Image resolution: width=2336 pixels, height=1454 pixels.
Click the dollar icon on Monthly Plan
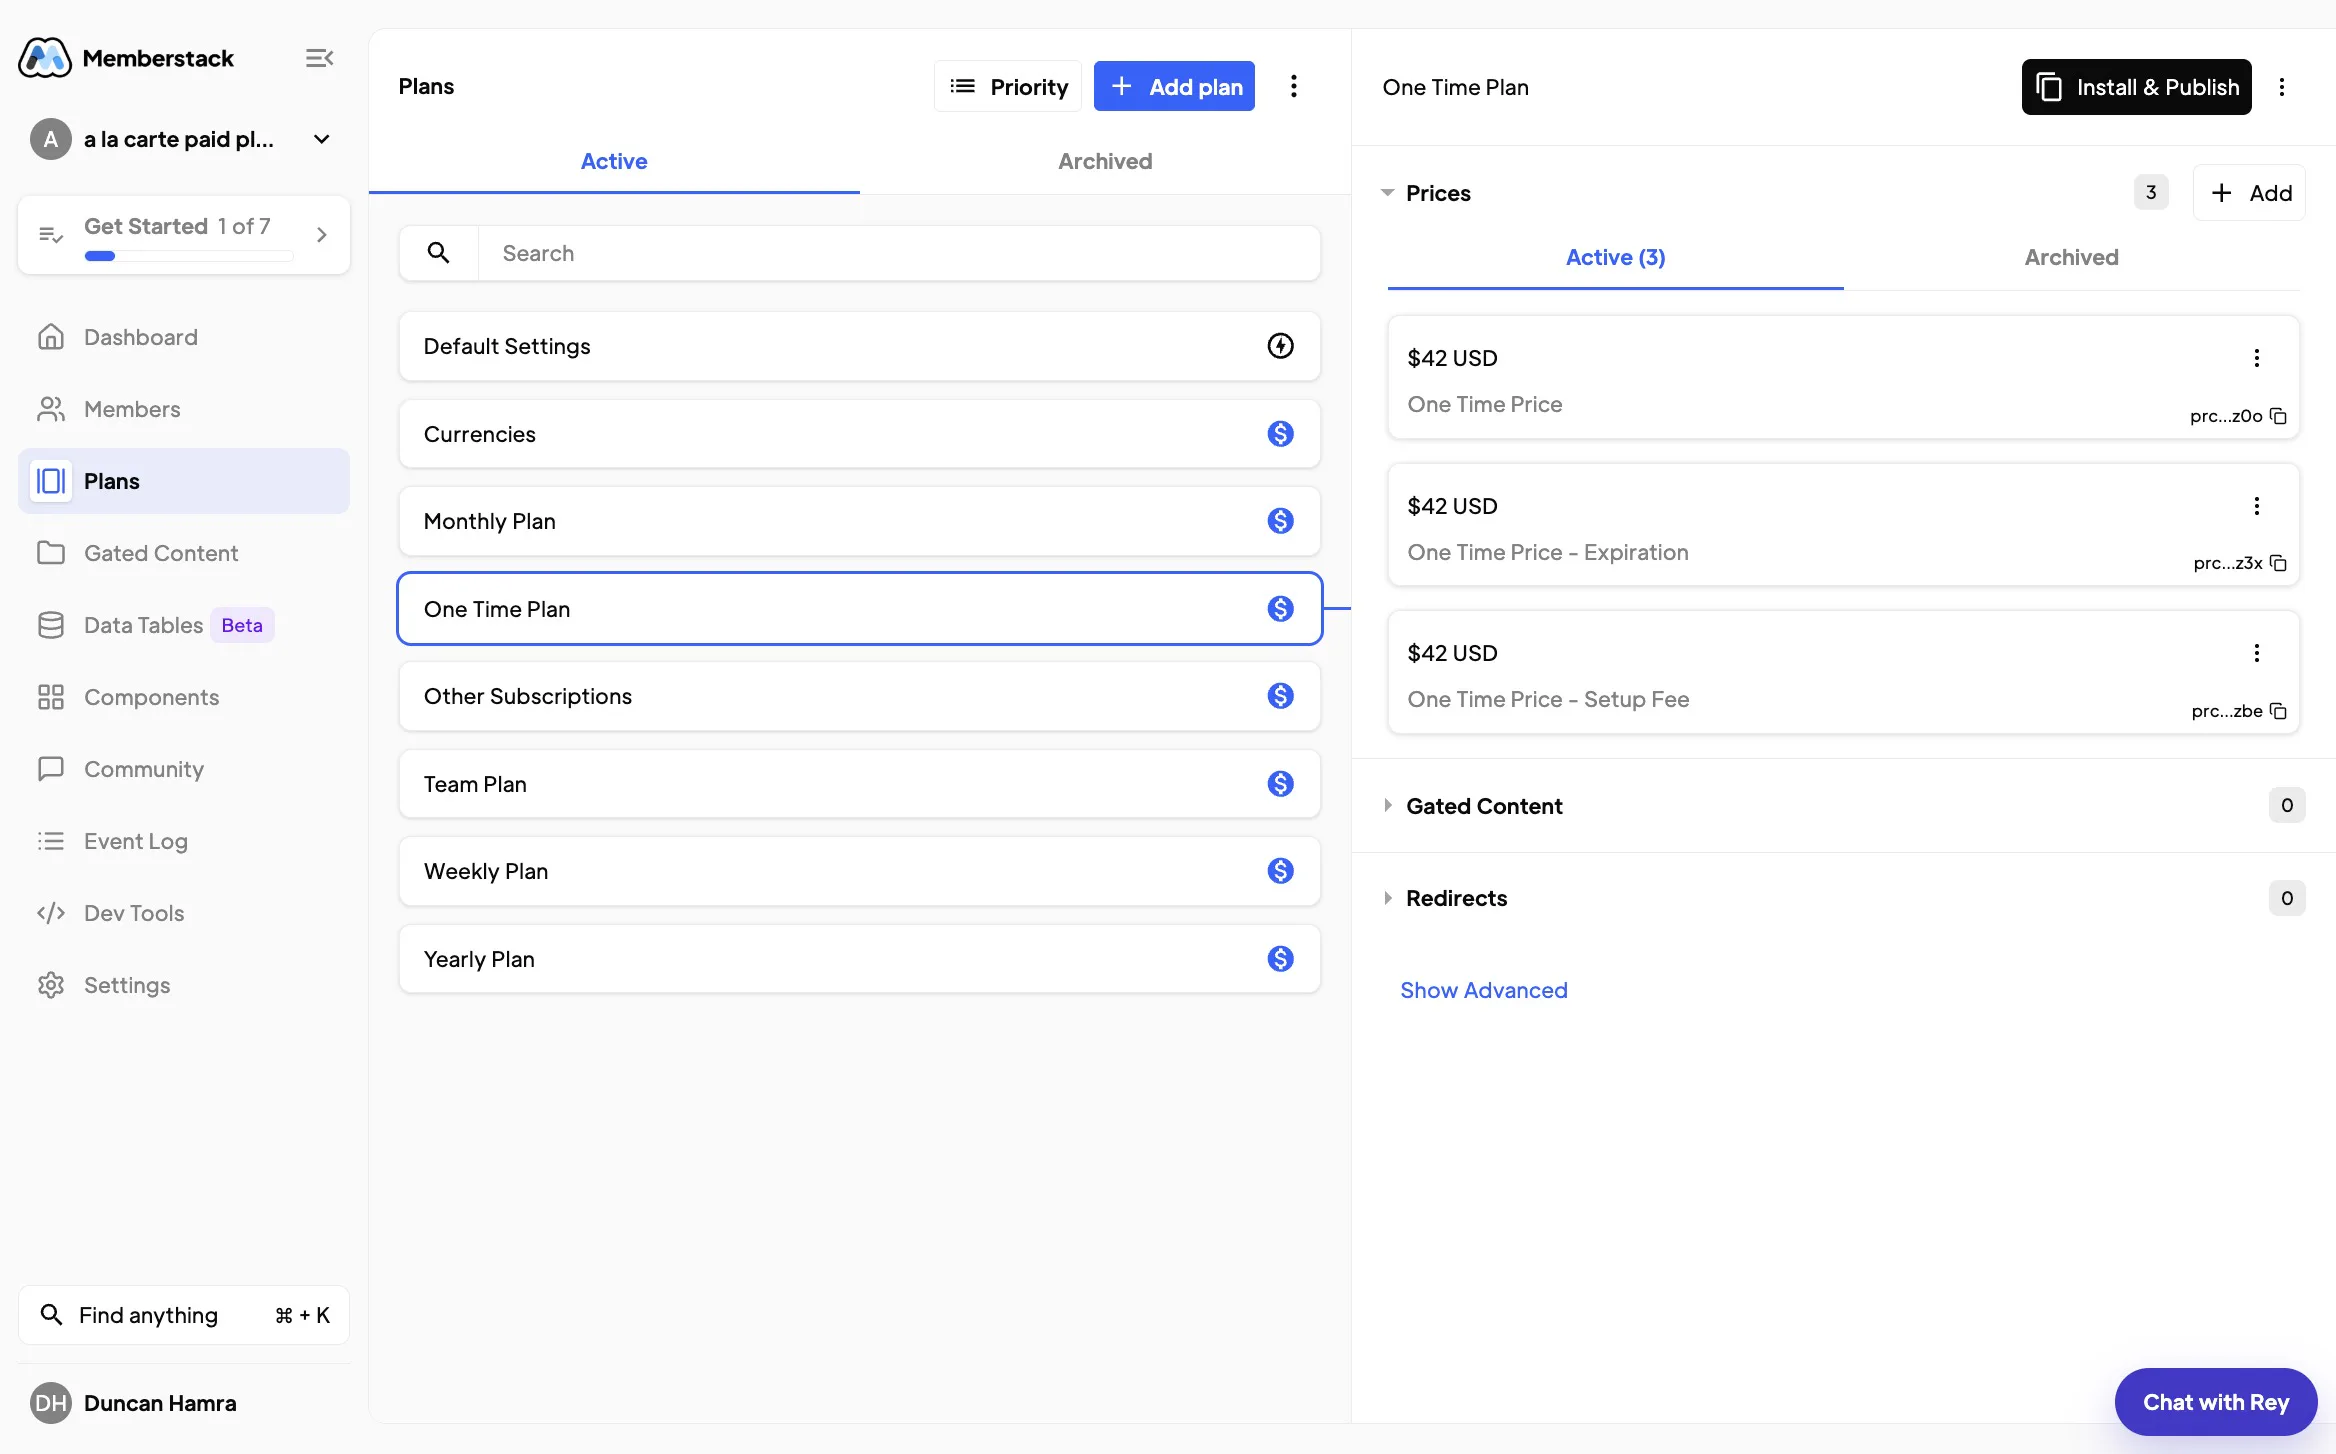pyautogui.click(x=1281, y=521)
